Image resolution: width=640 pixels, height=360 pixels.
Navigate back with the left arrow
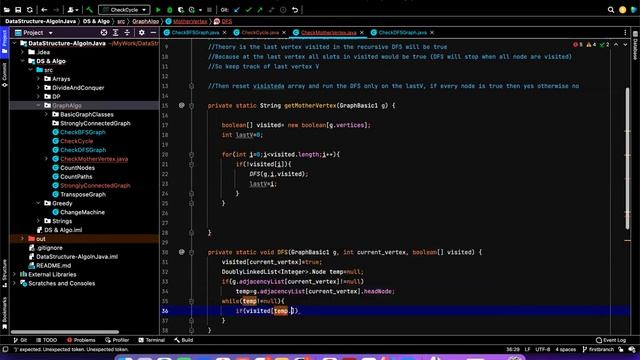tap(44, 10)
